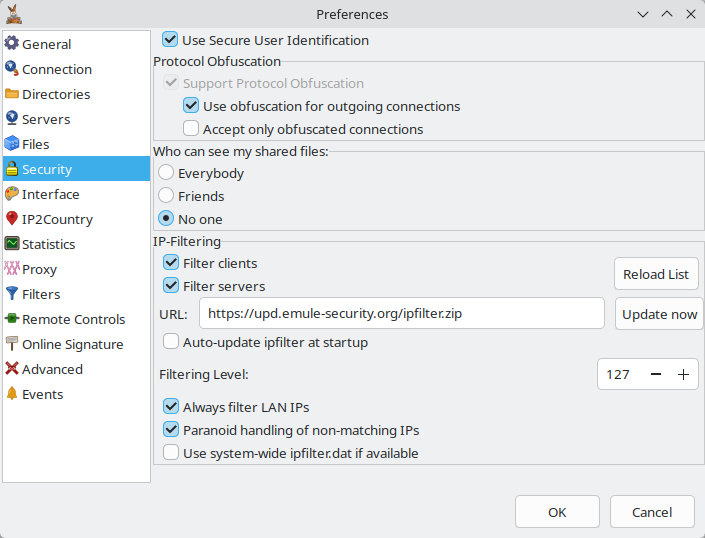Screen dimensions: 705x538
Task: Click the Filters funnel icon
Action: [12, 294]
